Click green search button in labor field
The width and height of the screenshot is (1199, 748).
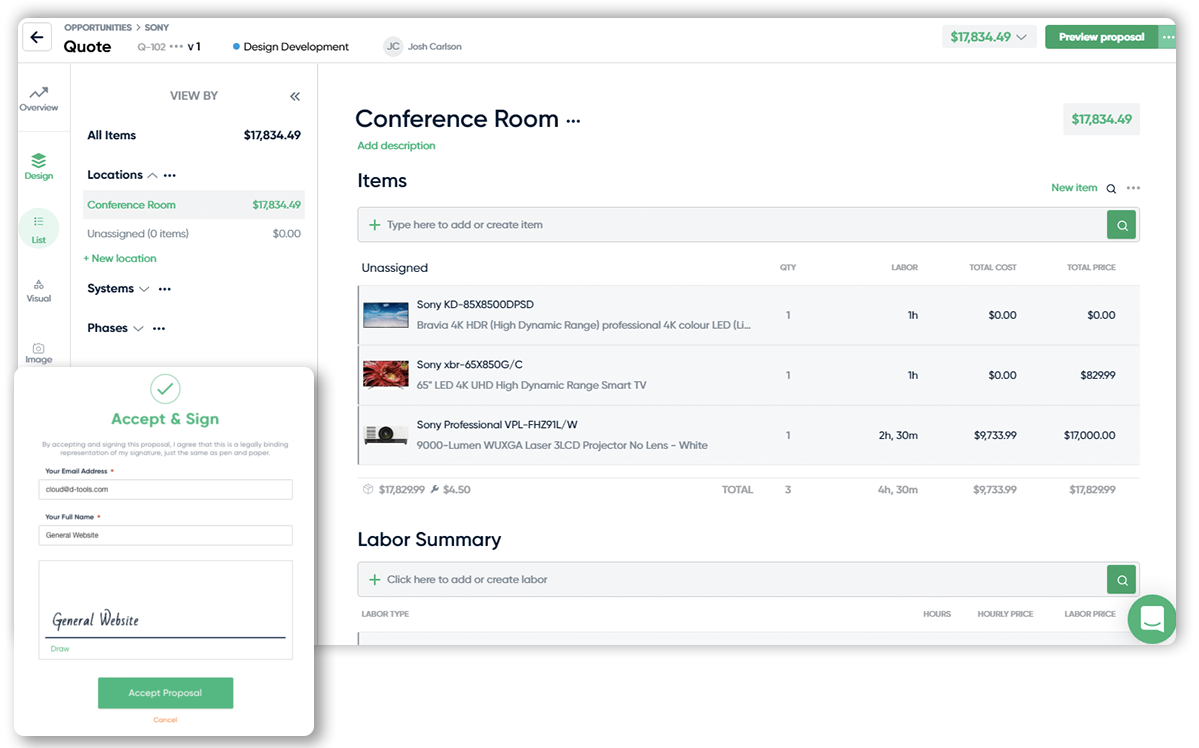pyautogui.click(x=1122, y=580)
